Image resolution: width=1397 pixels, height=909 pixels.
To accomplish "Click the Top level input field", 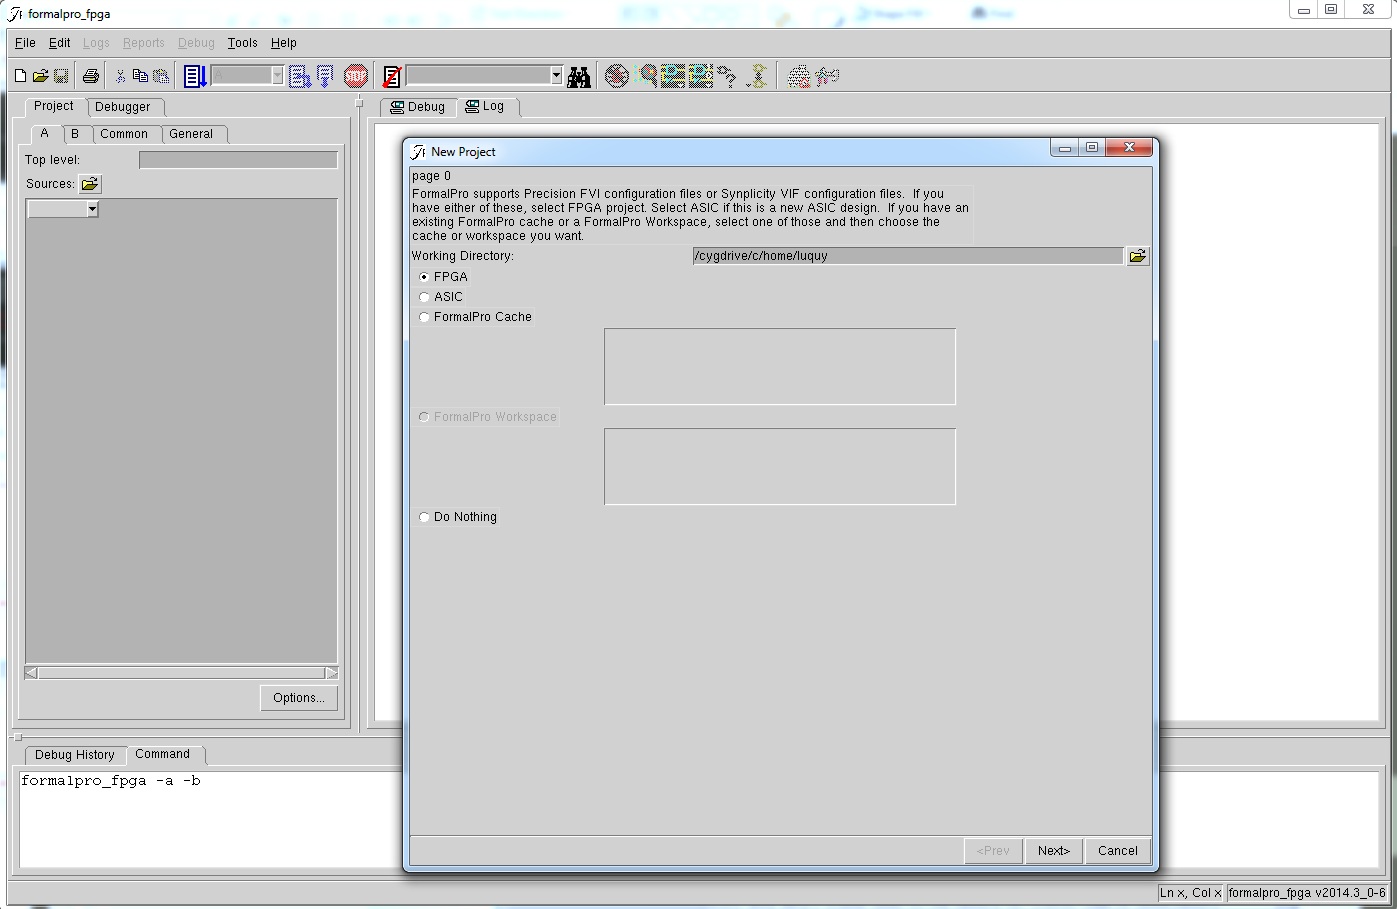I will tap(238, 160).
